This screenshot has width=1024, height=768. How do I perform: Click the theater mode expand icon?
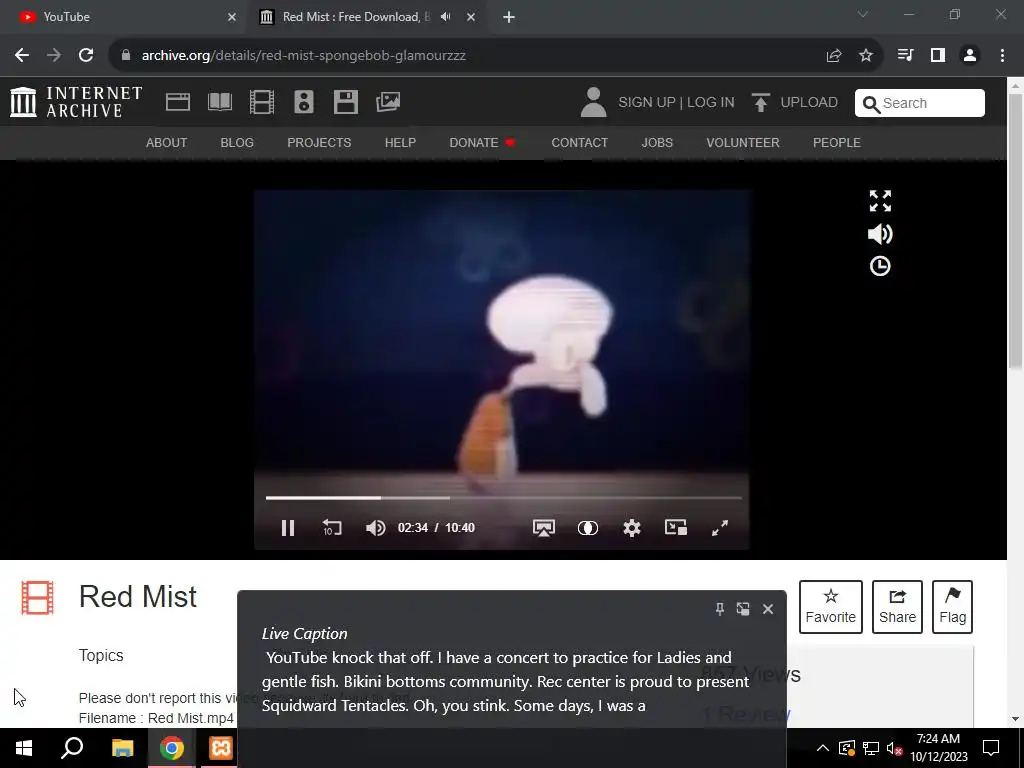click(x=880, y=201)
